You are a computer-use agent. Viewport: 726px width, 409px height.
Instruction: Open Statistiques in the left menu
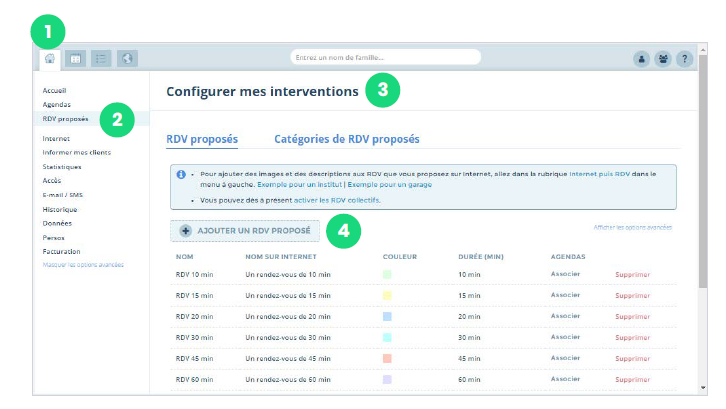click(61, 167)
